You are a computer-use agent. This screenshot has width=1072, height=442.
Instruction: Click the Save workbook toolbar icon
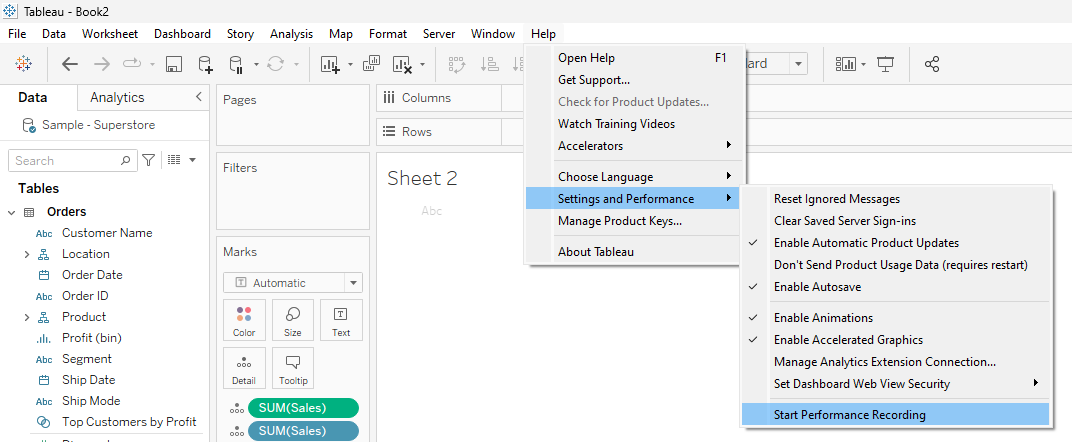coord(174,64)
